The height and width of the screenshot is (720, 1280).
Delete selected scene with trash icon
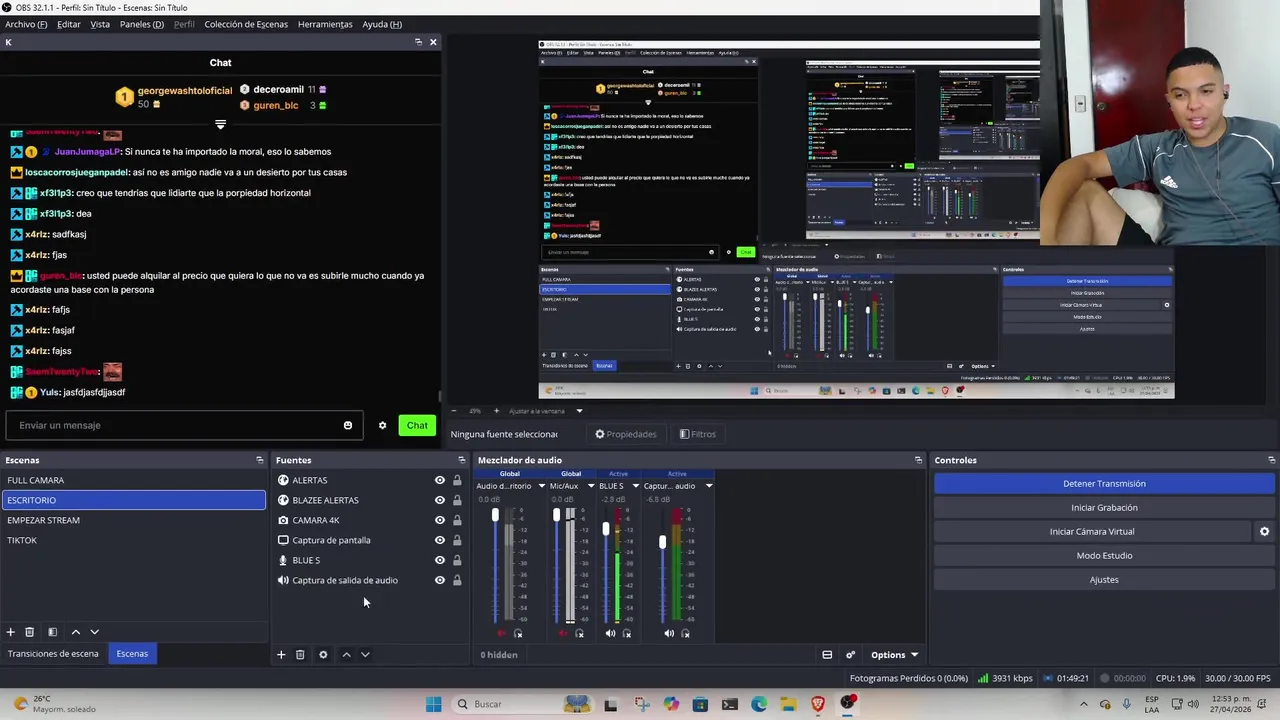pos(29,632)
